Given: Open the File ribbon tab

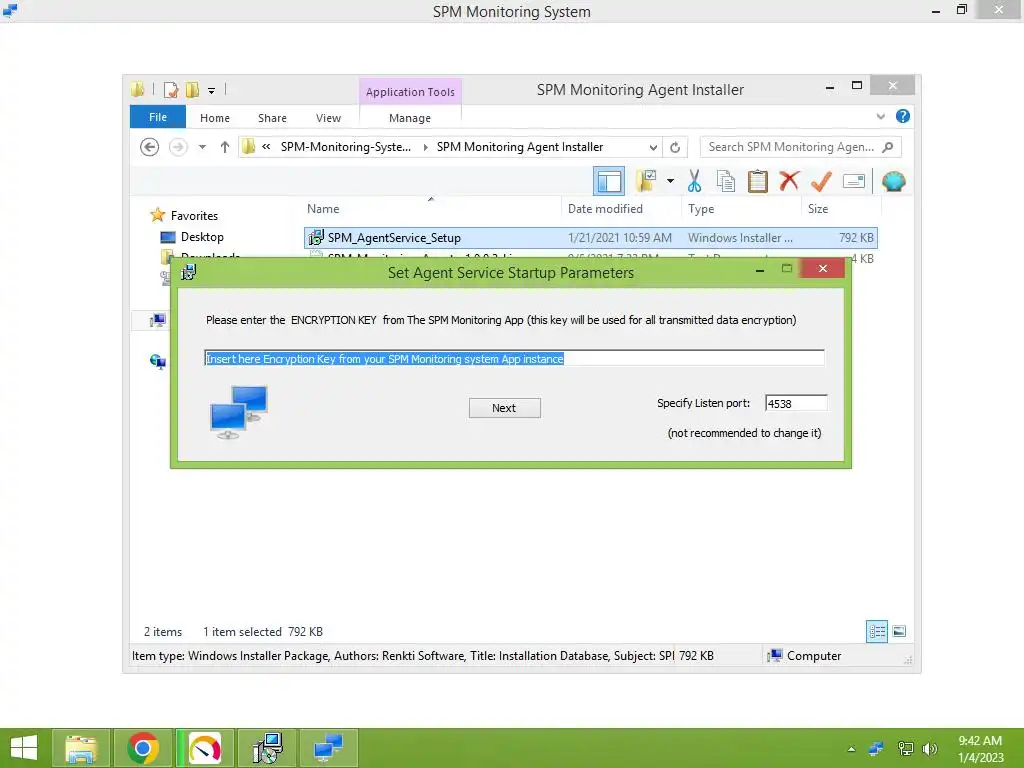Looking at the screenshot, I should [157, 118].
